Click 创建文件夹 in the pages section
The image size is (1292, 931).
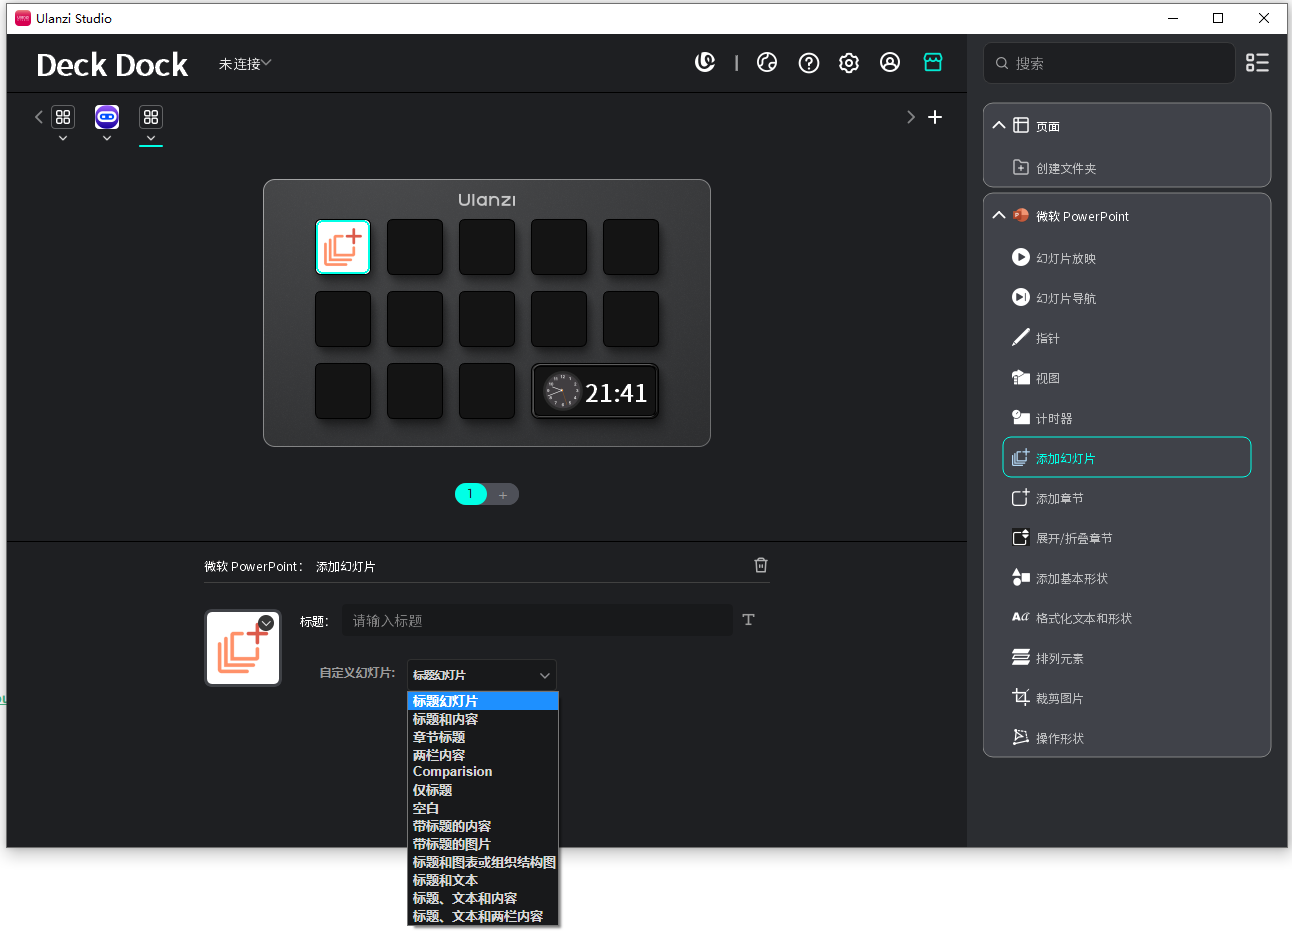[1065, 168]
